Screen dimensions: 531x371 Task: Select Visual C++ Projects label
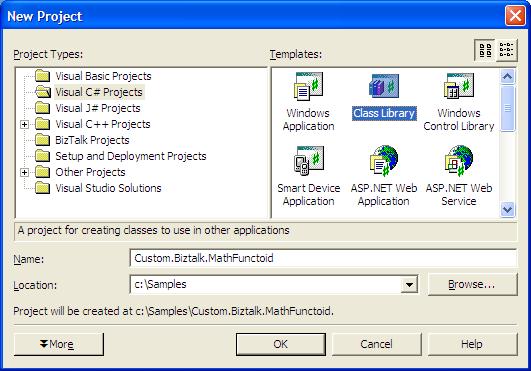point(103,124)
